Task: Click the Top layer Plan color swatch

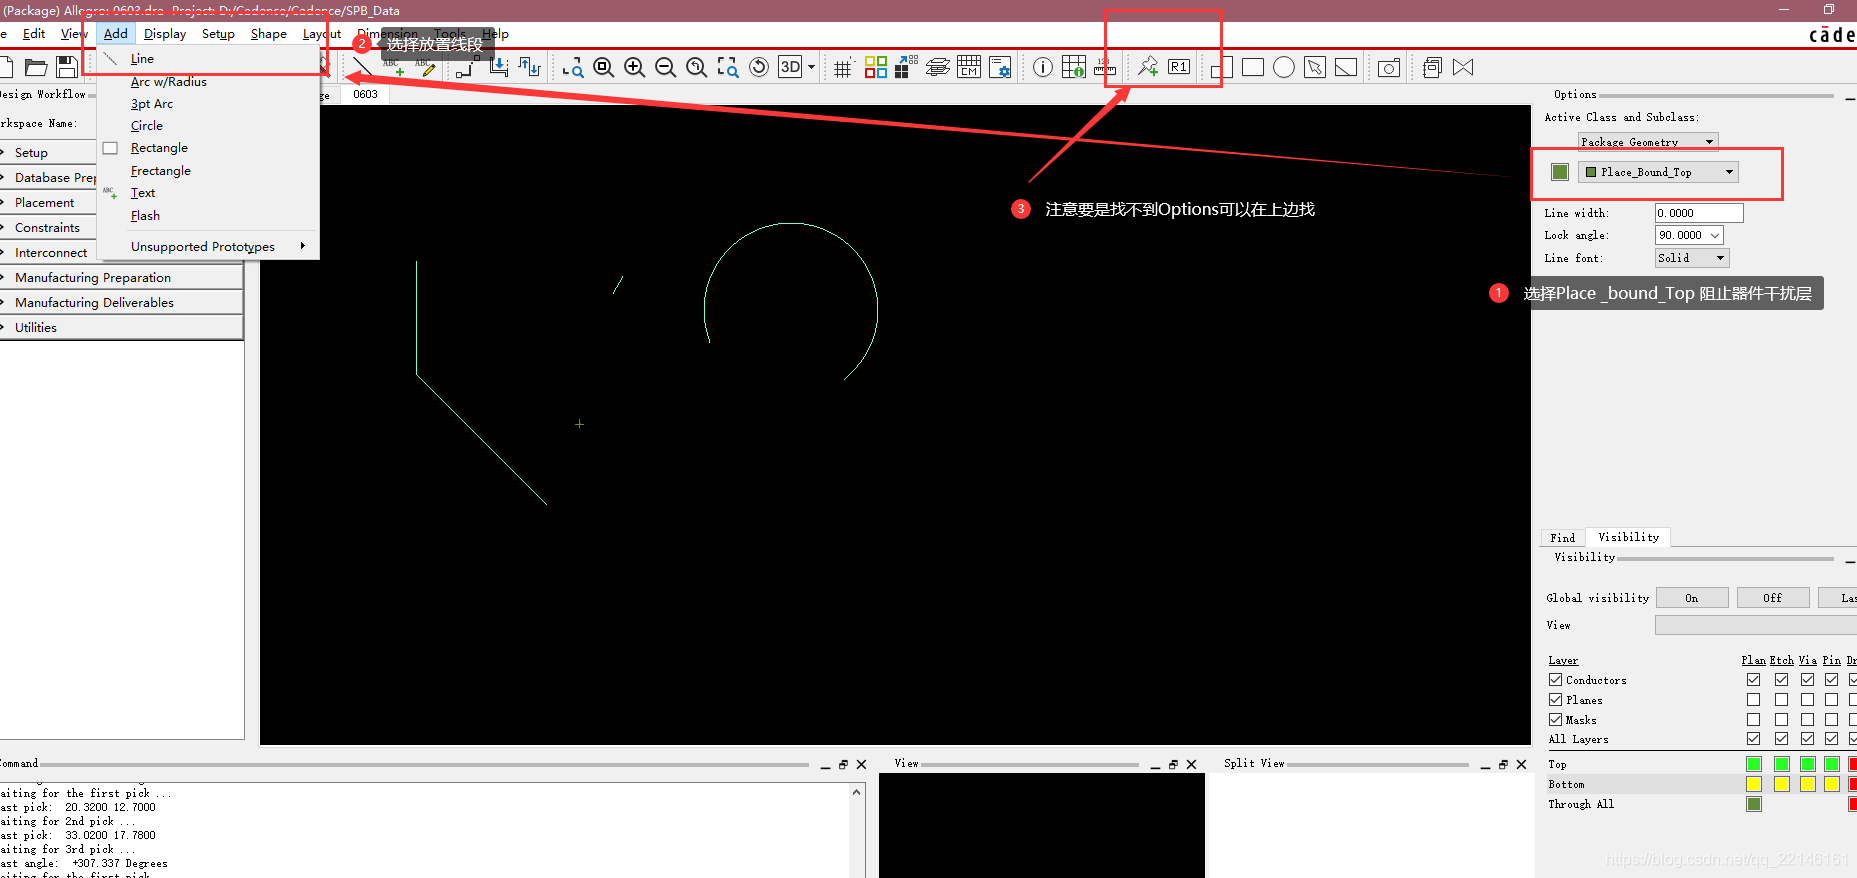Action: tap(1753, 764)
